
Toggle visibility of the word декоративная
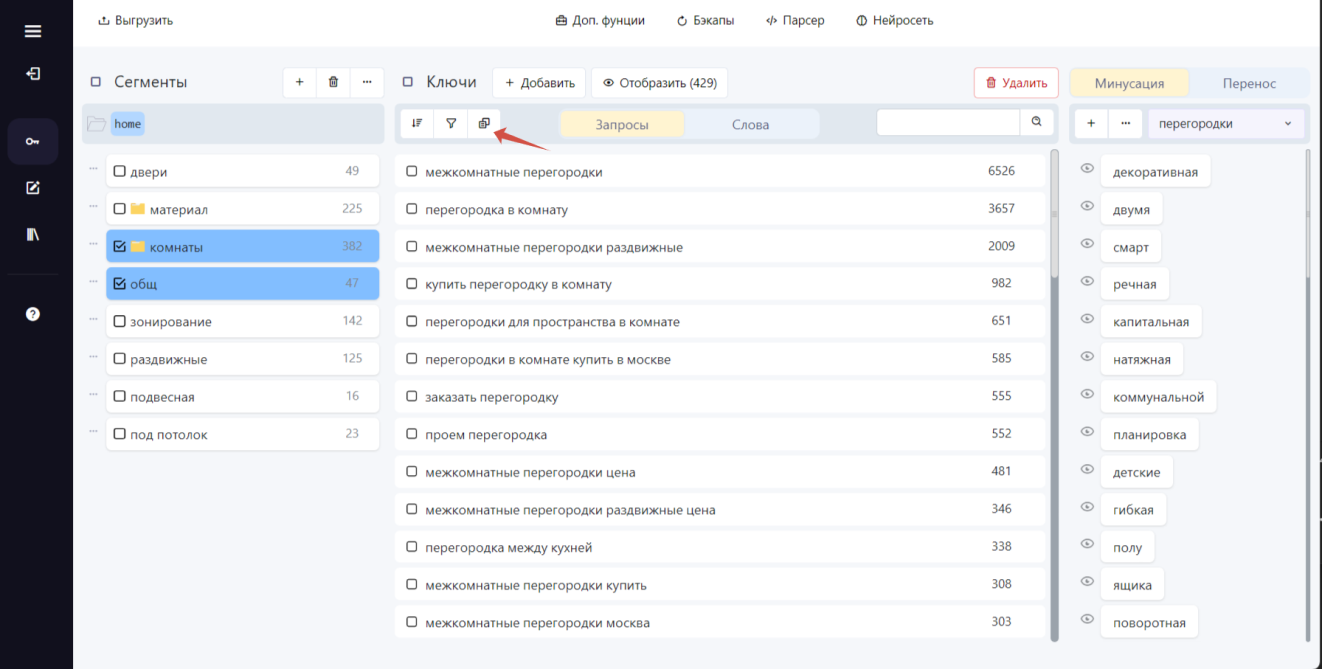1087,169
